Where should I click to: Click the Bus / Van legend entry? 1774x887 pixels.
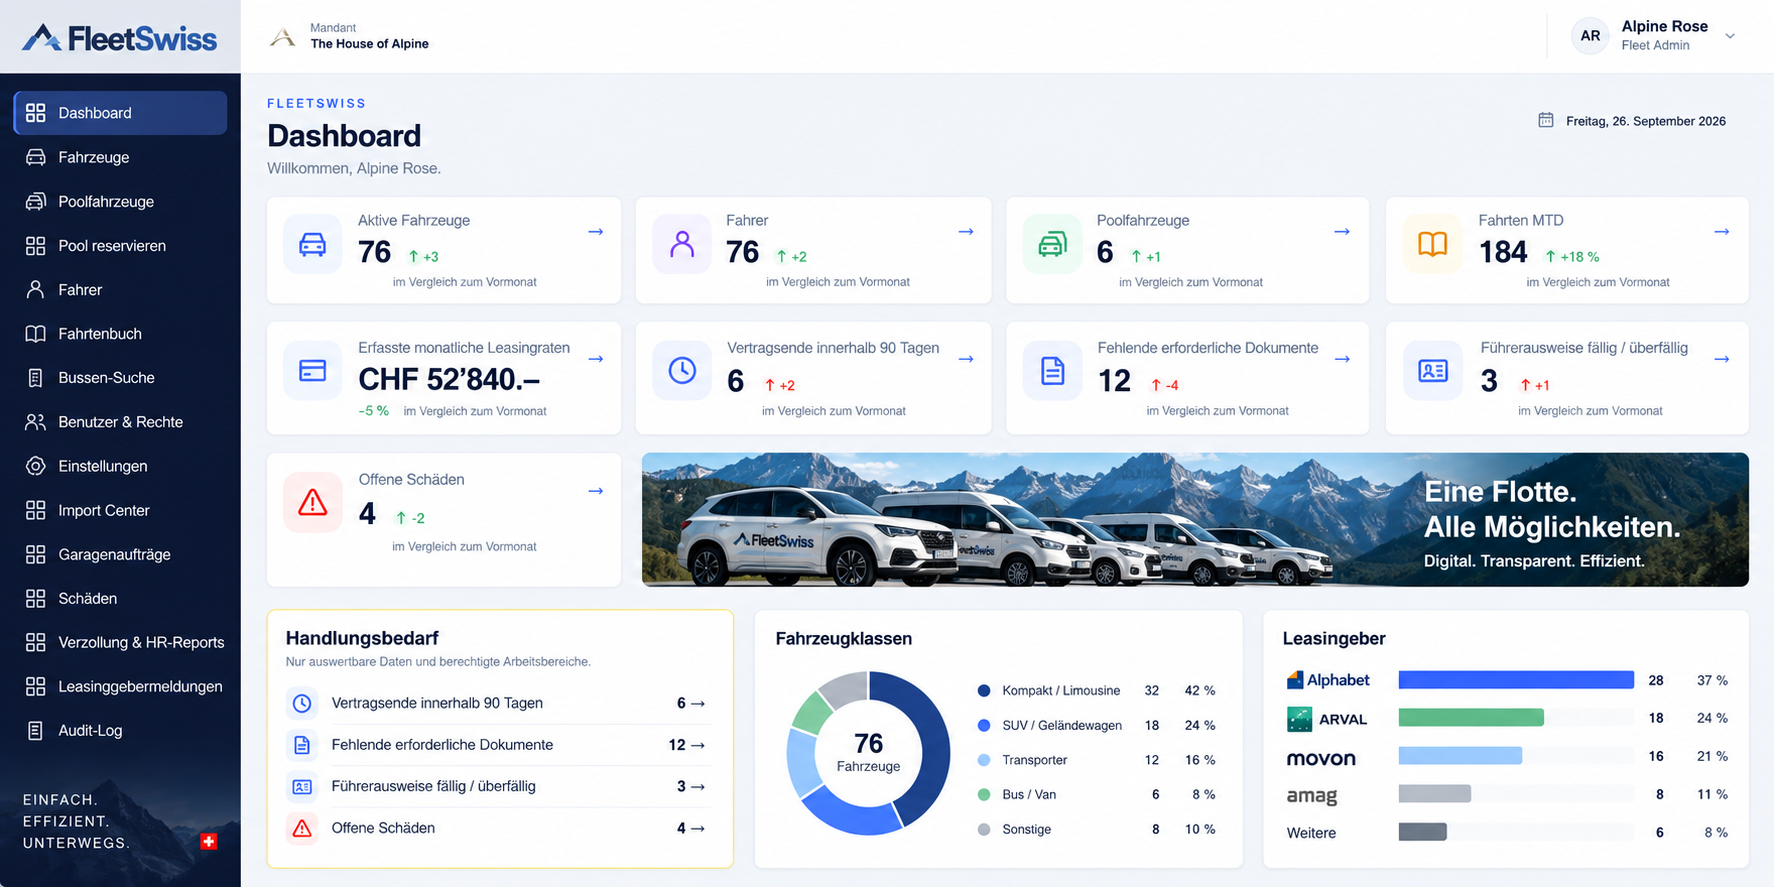click(1096, 794)
